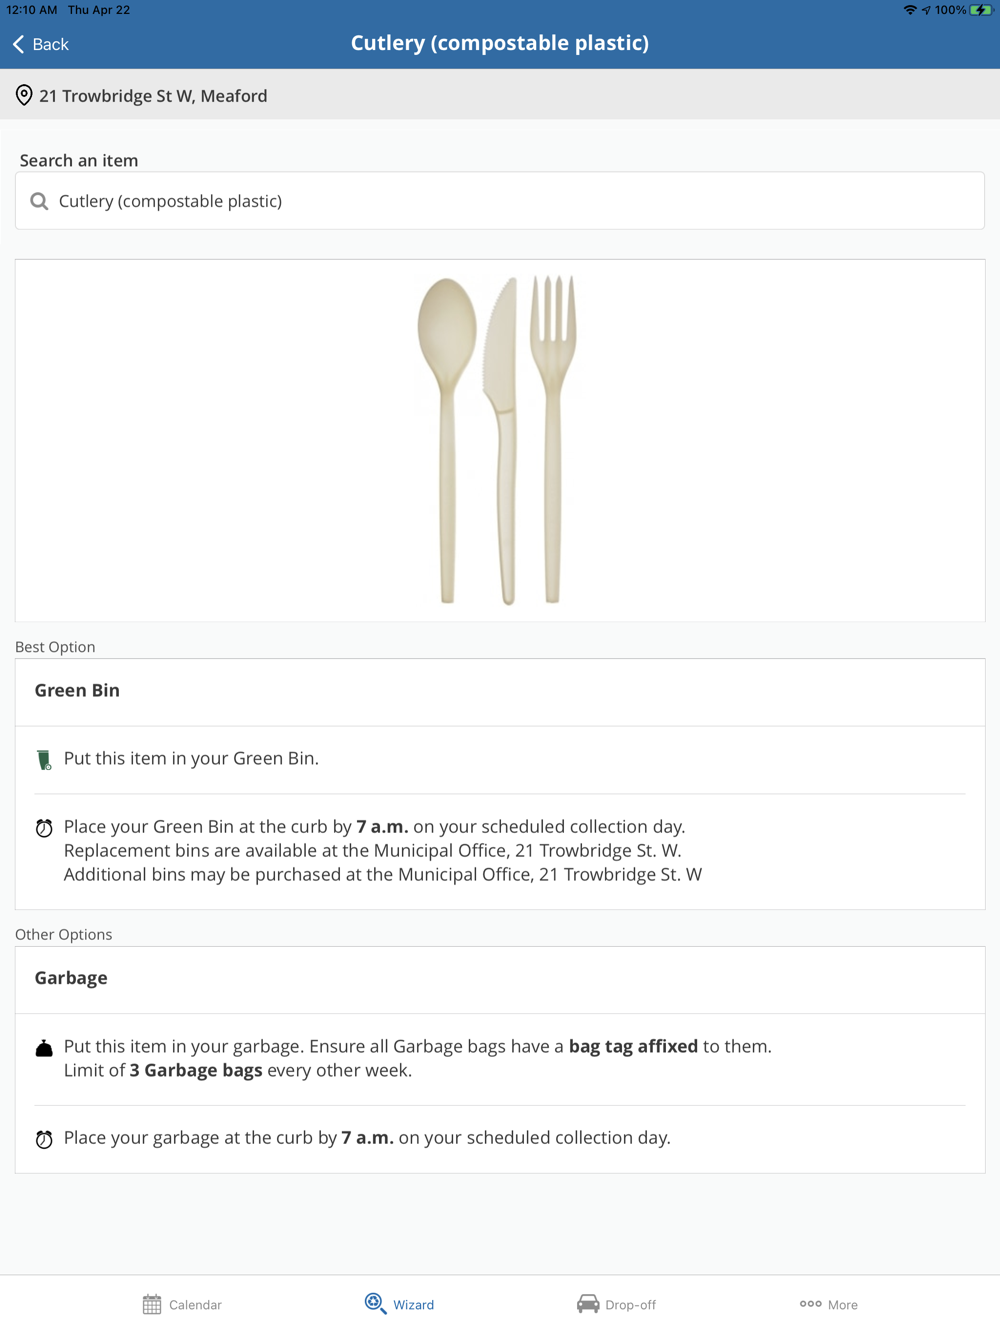Viewport: 1000px width, 1334px height.
Task: Tap the page title Cutlery (compostable plastic)
Action: 499,43
